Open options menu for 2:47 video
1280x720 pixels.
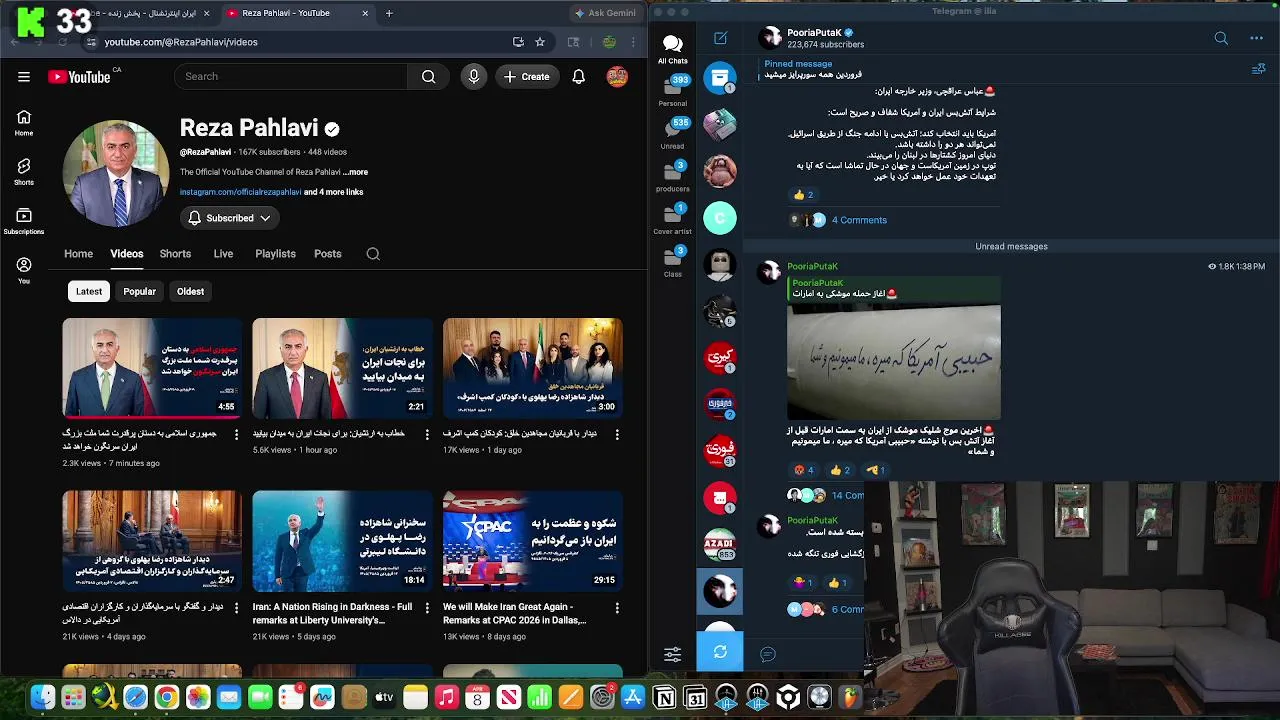click(237, 607)
